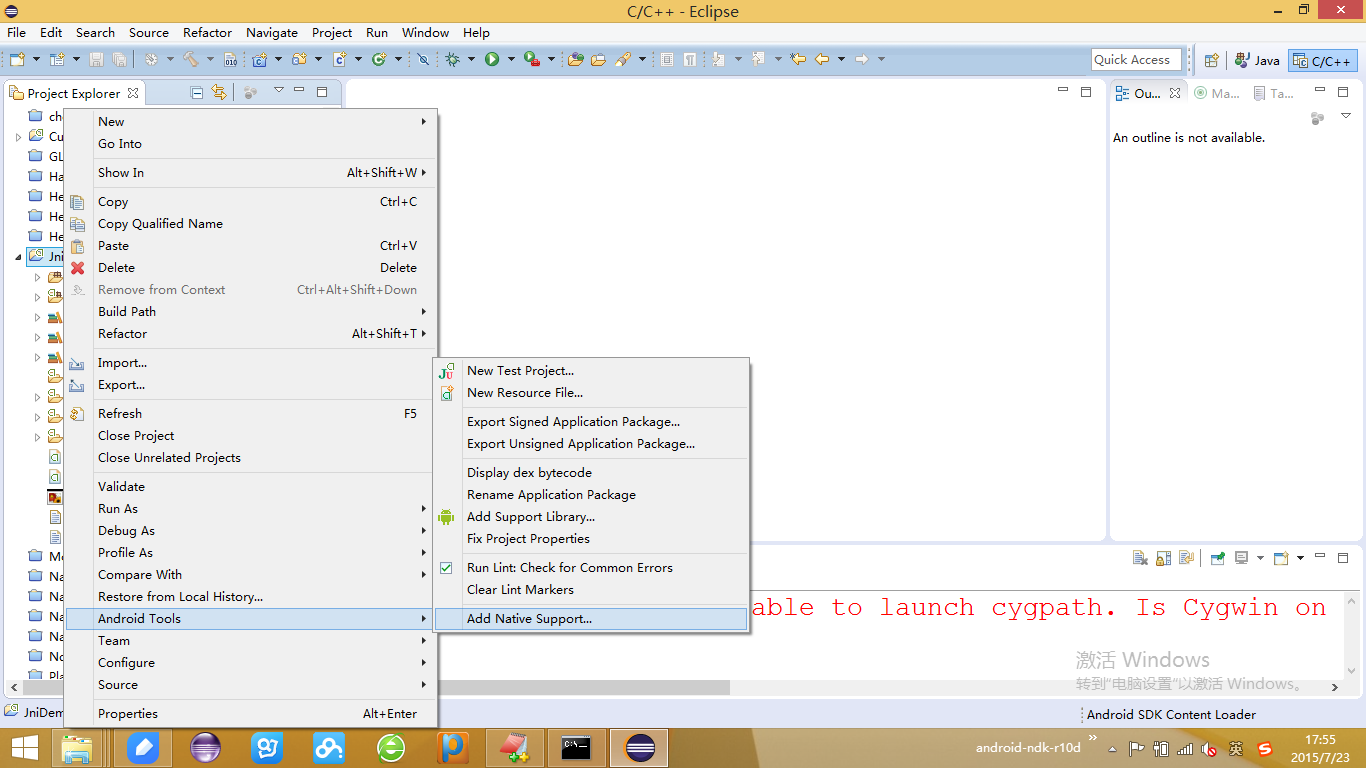The height and width of the screenshot is (768, 1366).
Task: Click the Windows Start button
Action: [24, 748]
